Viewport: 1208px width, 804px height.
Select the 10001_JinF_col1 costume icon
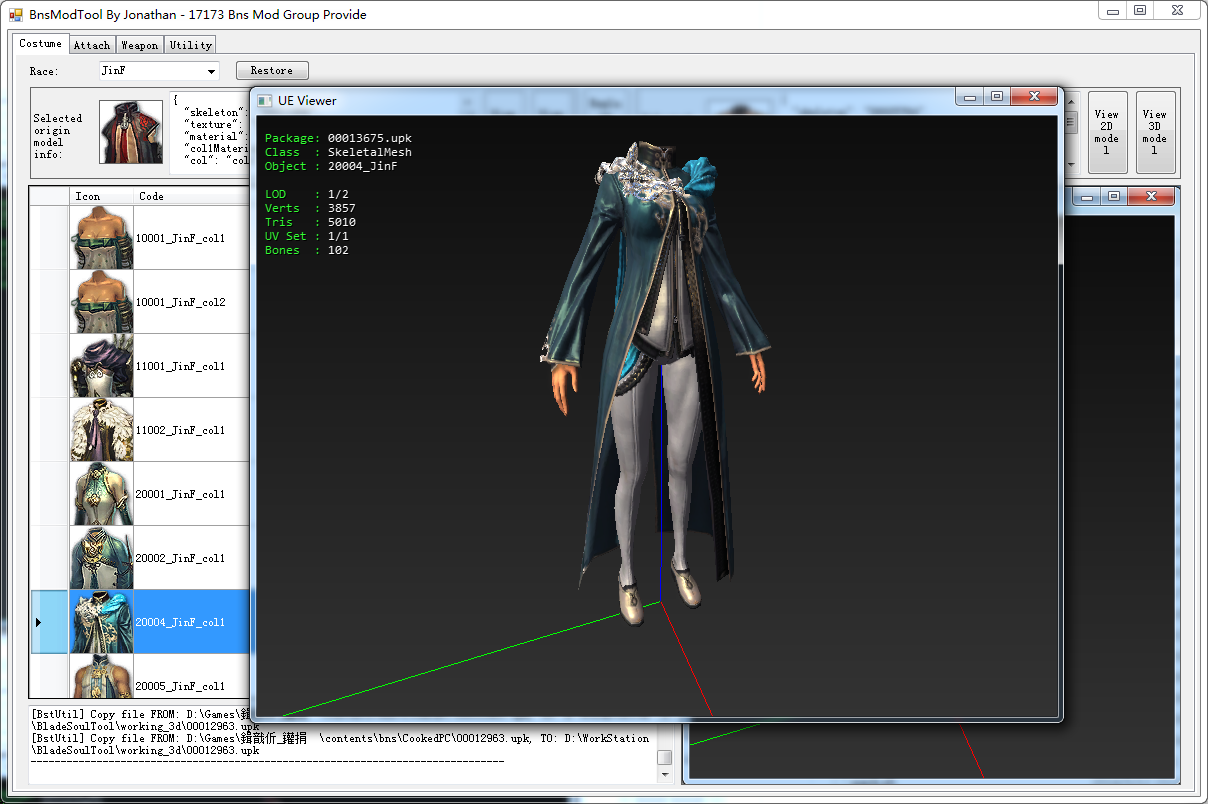(102, 238)
